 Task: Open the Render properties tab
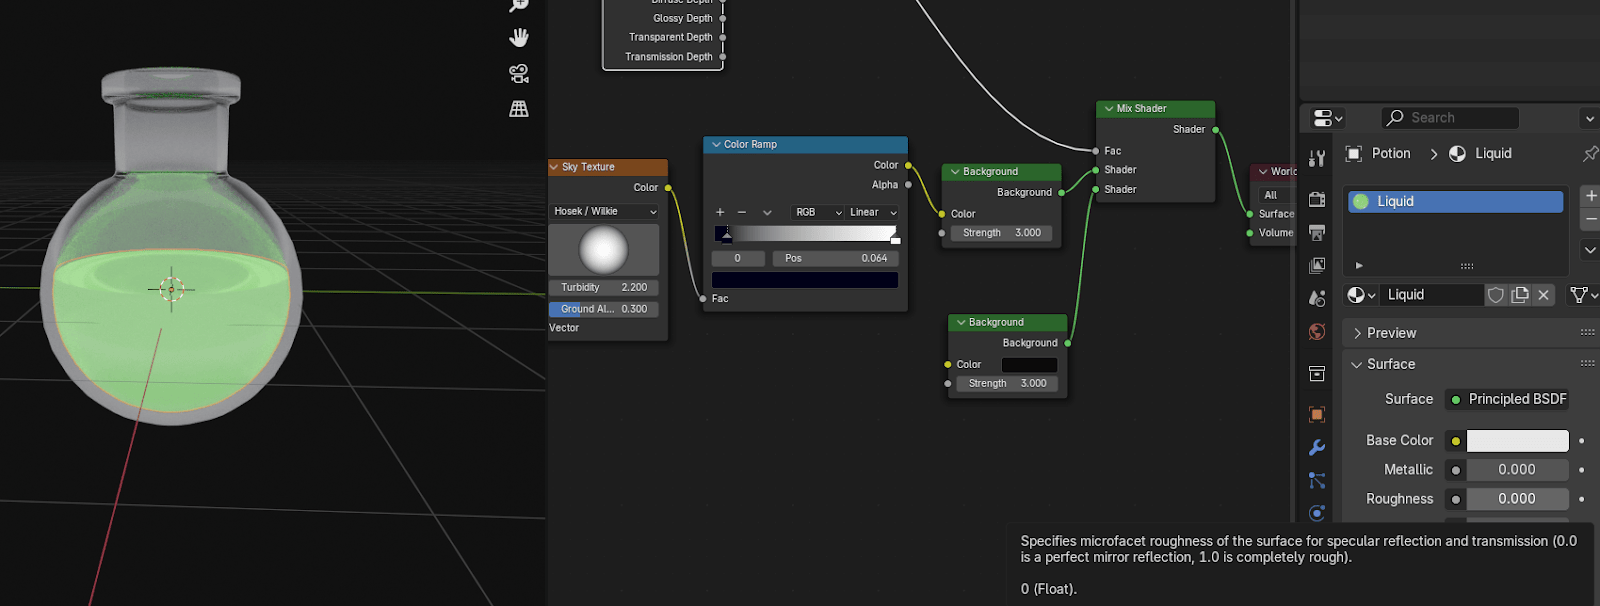pyautogui.click(x=1317, y=199)
